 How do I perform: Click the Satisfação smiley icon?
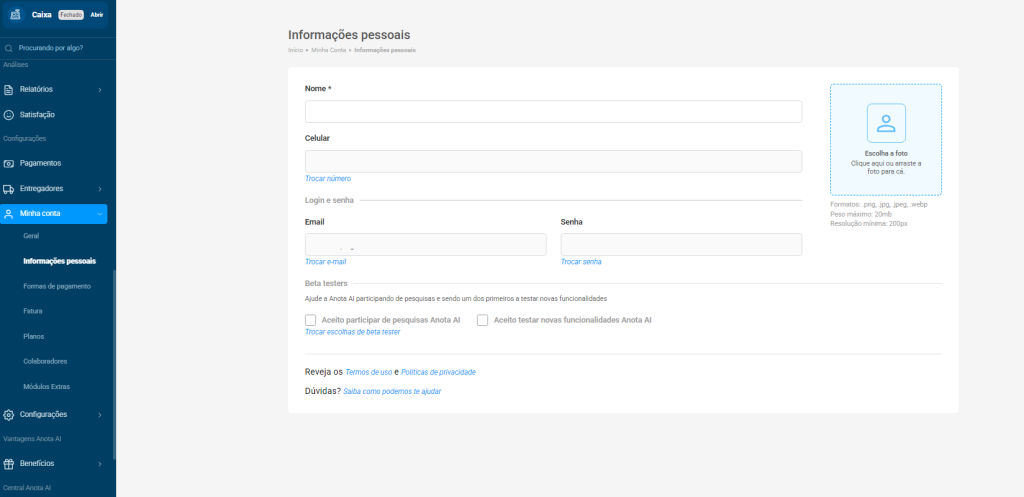(9, 115)
